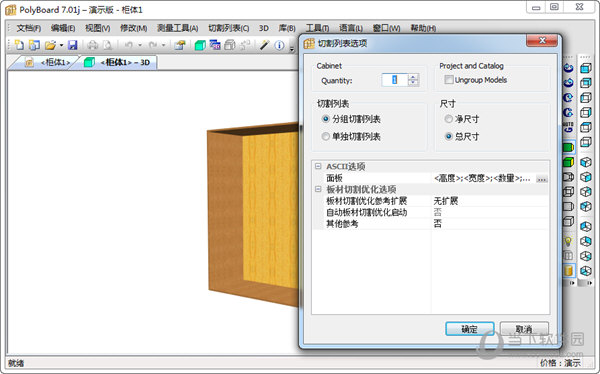Click the greyed doors icon below the light bulb
Viewport: 600px width, 374px height.
click(568, 256)
